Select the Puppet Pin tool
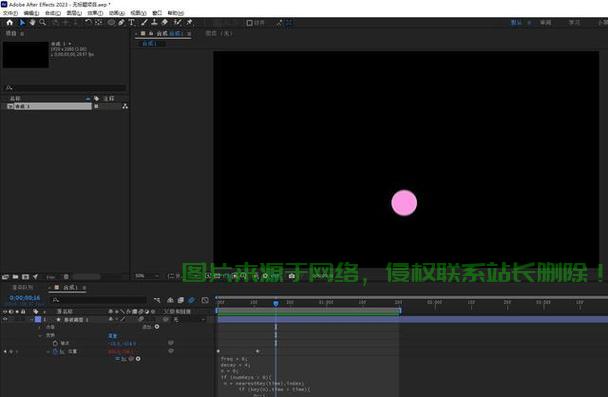The width and height of the screenshot is (608, 397). pyautogui.click(x=189, y=22)
